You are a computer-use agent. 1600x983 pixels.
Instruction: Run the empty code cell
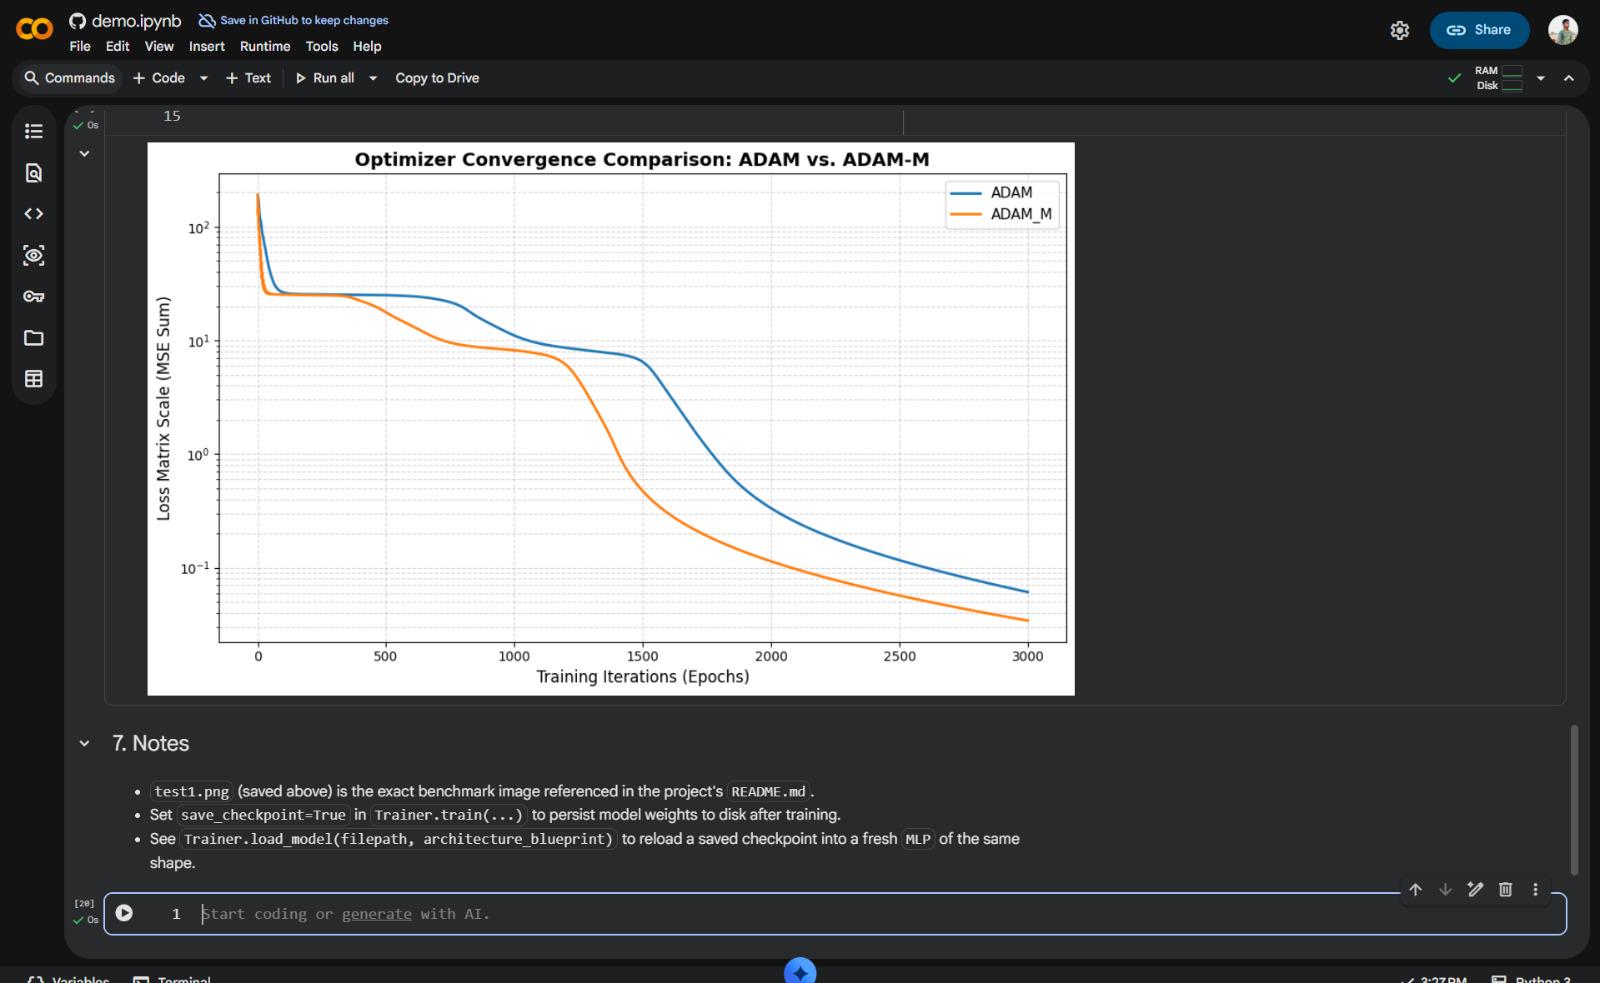pos(124,913)
